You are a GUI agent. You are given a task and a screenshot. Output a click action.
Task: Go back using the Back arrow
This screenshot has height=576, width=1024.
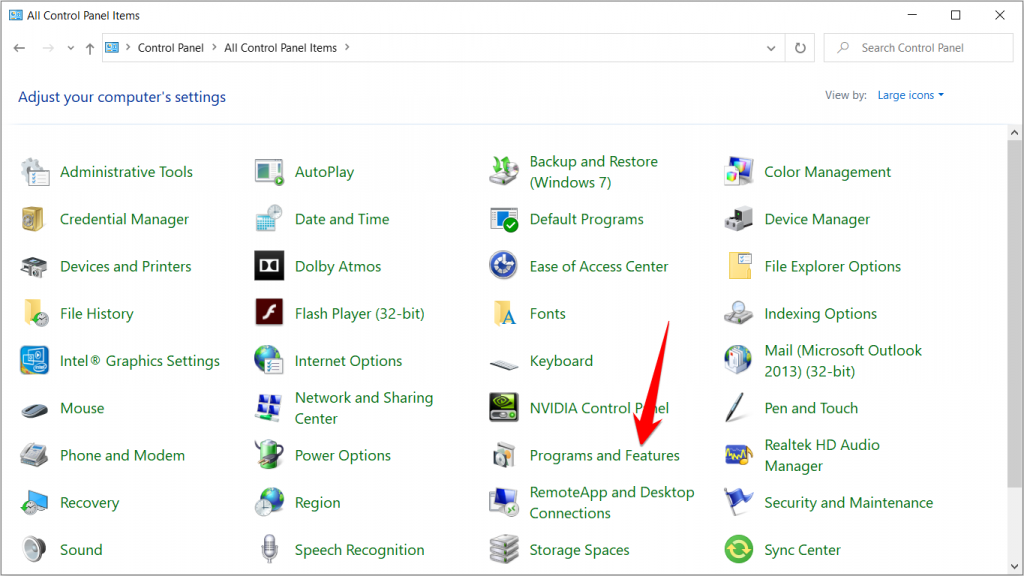20,48
